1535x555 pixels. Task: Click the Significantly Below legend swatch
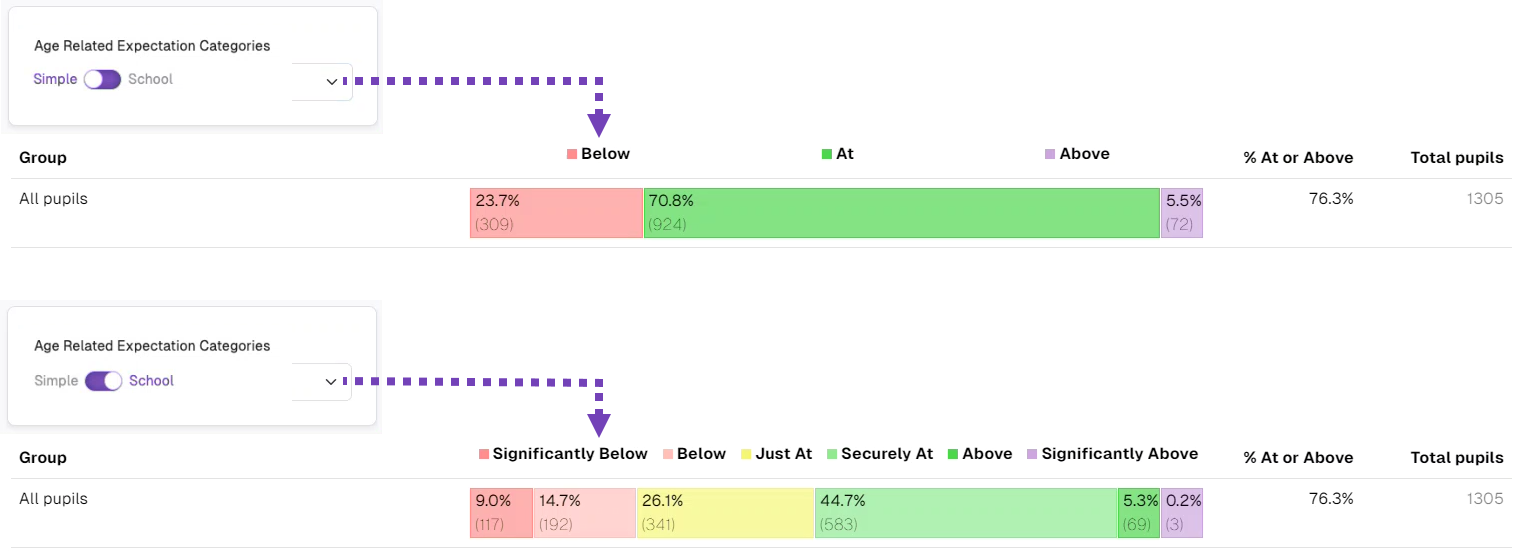pyautogui.click(x=484, y=455)
